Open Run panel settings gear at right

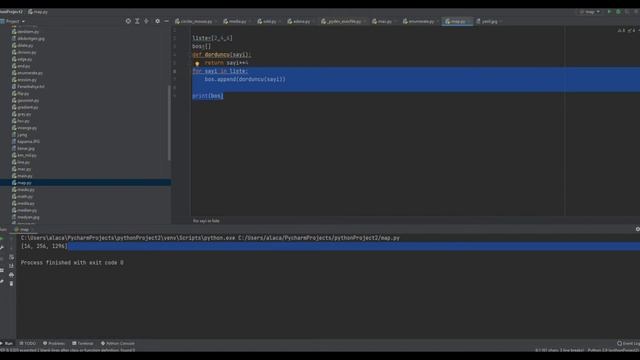[638, 229]
